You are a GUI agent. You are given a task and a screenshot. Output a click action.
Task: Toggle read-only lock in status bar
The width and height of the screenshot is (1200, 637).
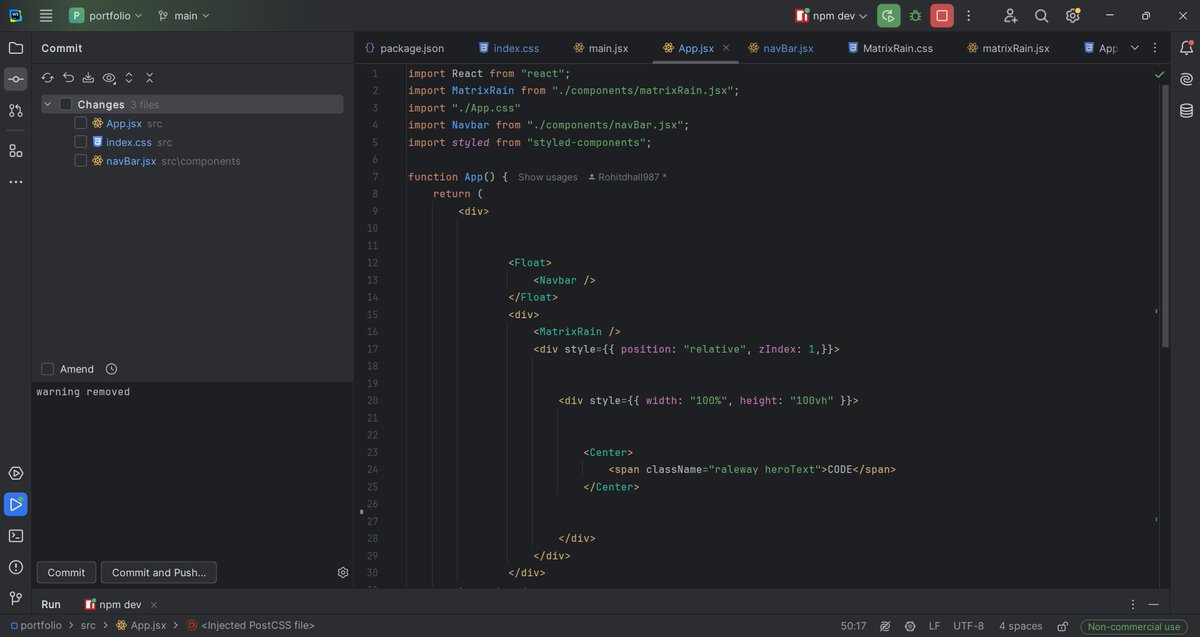(1062, 626)
